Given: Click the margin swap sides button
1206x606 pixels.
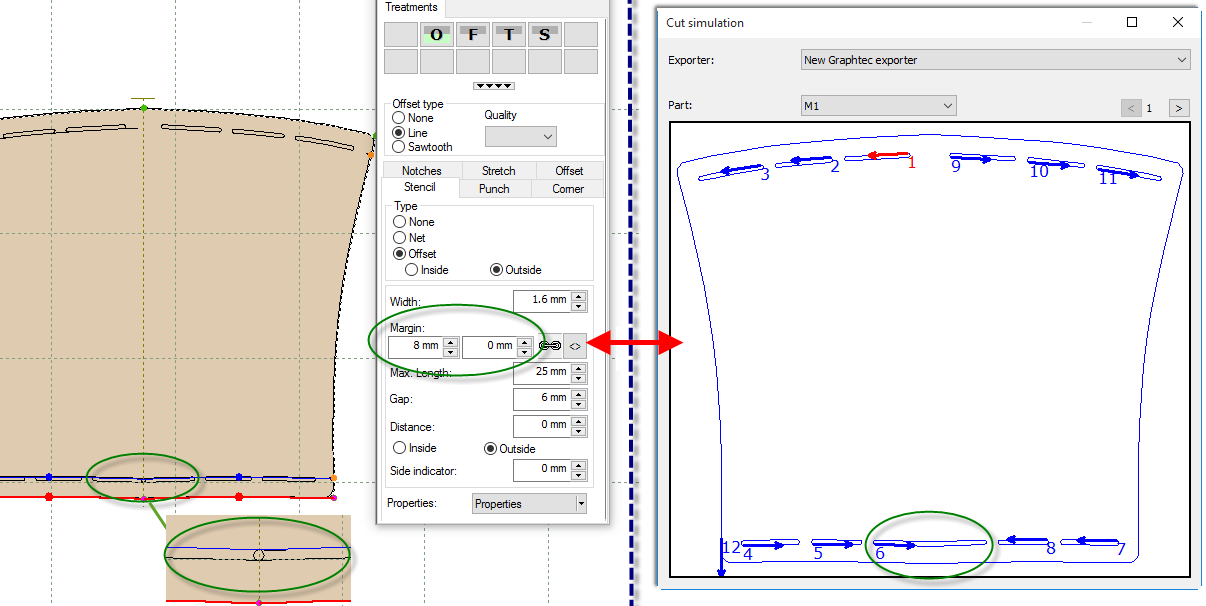Looking at the screenshot, I should click(575, 345).
